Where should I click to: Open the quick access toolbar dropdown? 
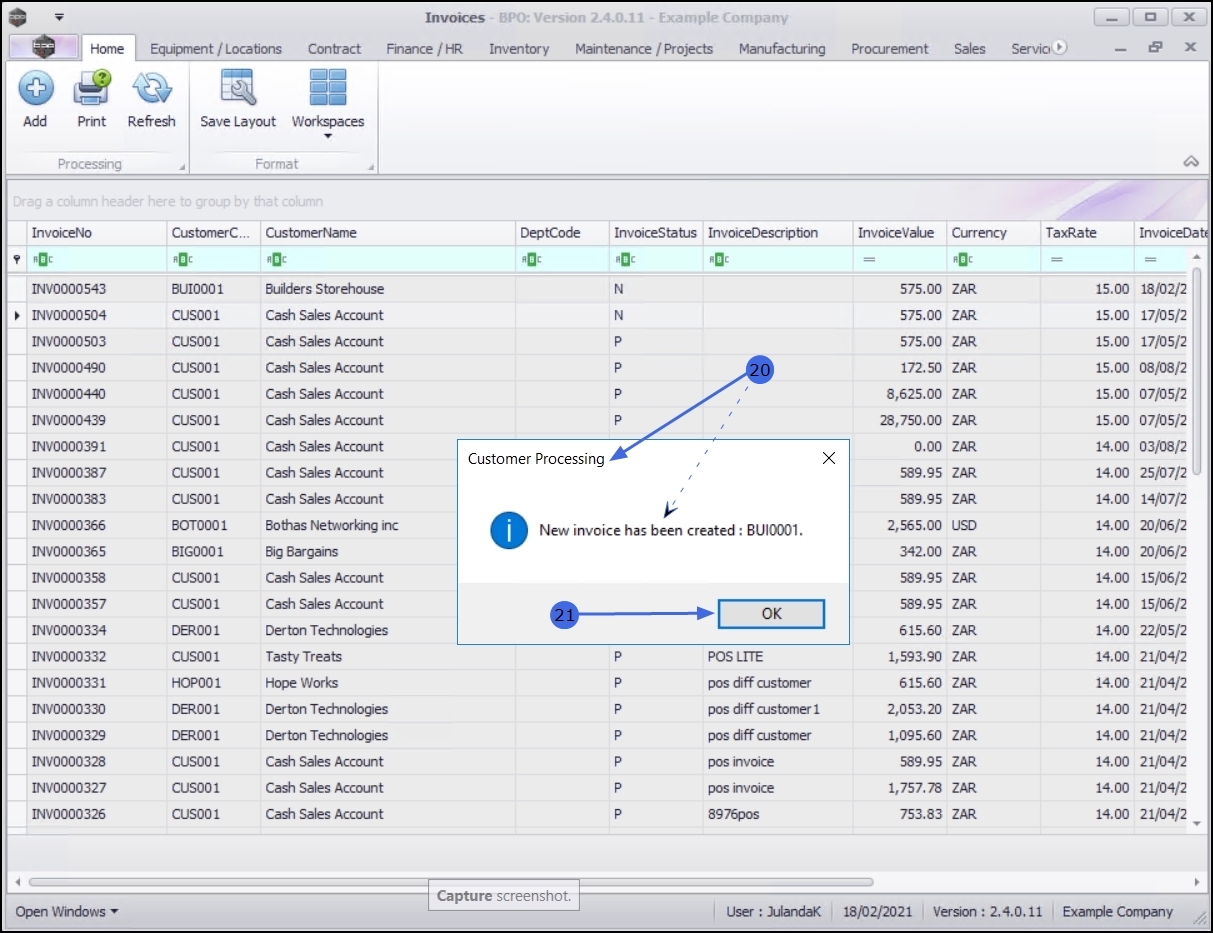(x=59, y=17)
